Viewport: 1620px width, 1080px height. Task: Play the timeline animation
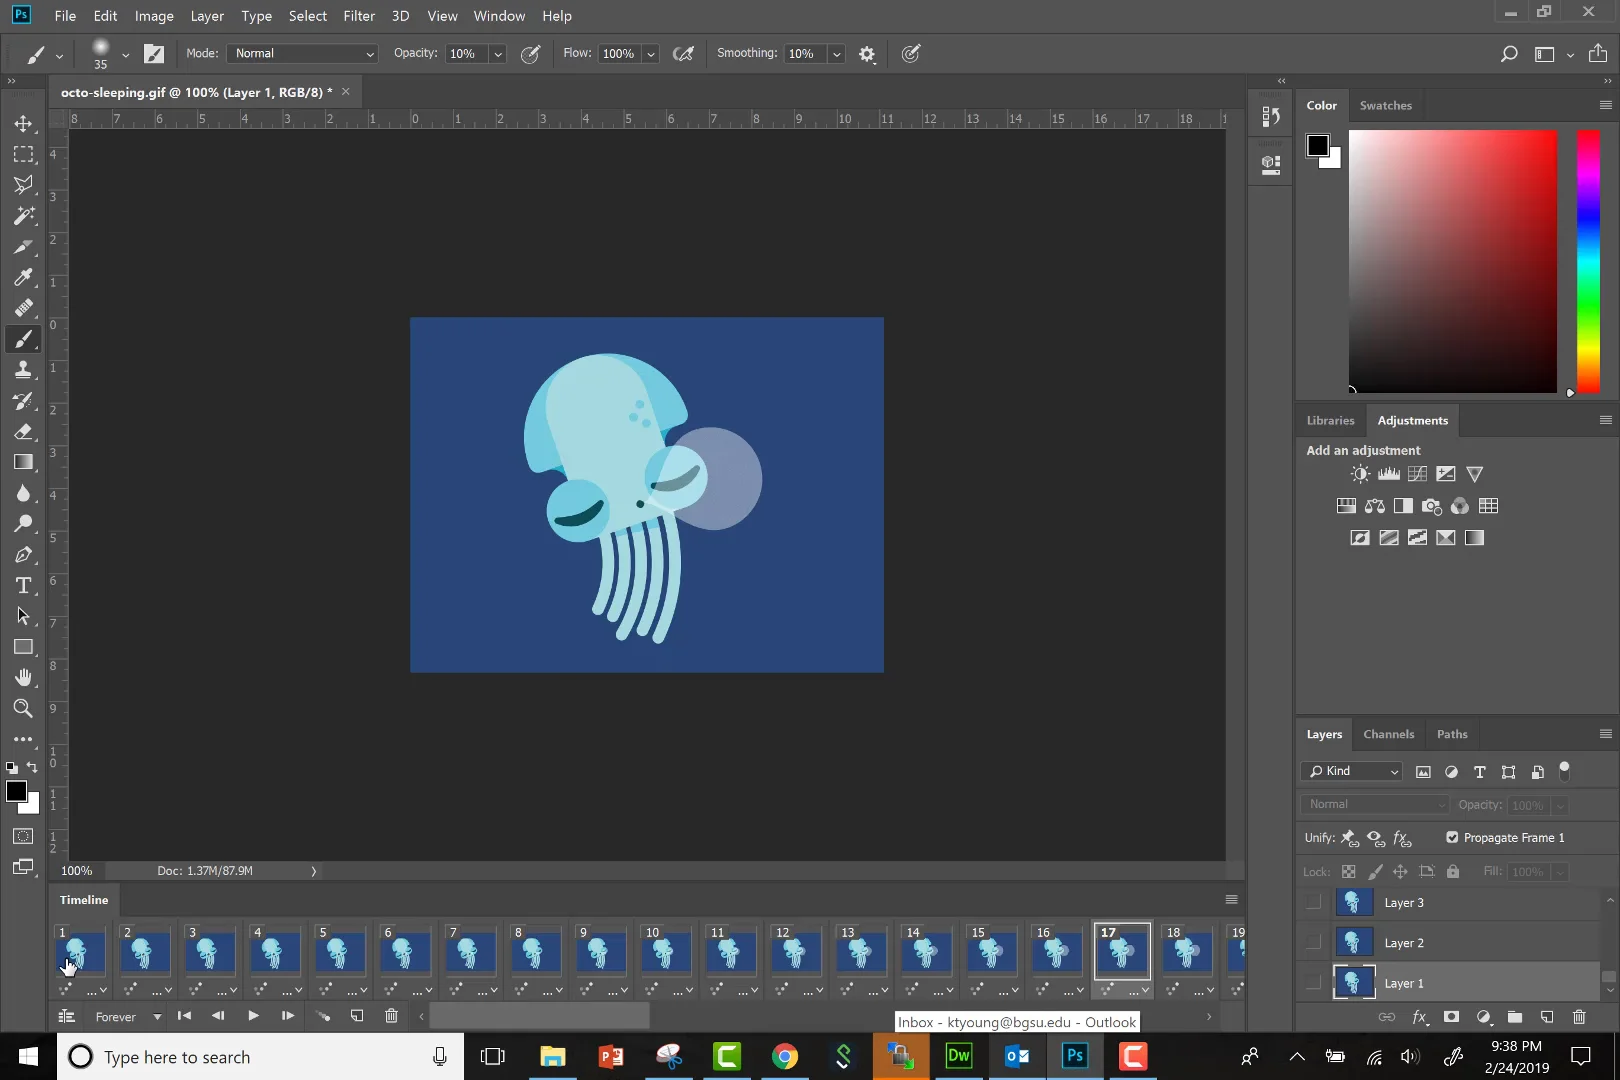253,1016
